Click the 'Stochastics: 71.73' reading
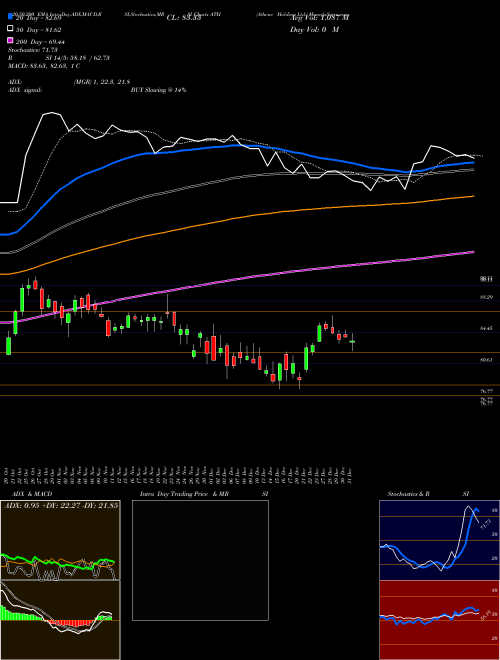The width and height of the screenshot is (500, 660). coord(33,50)
